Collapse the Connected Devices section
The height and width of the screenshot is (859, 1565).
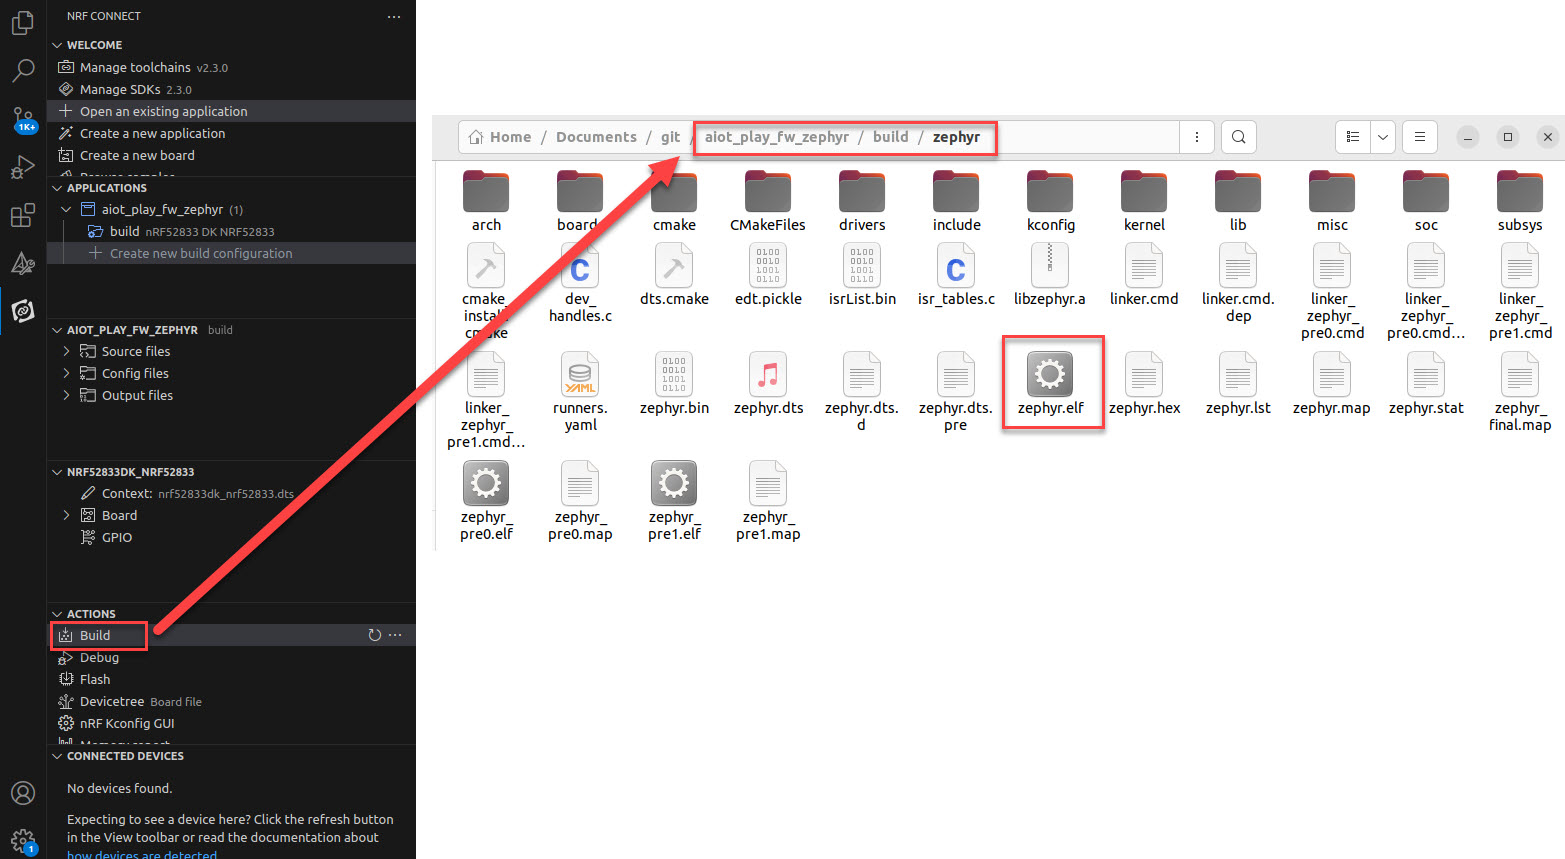(57, 756)
